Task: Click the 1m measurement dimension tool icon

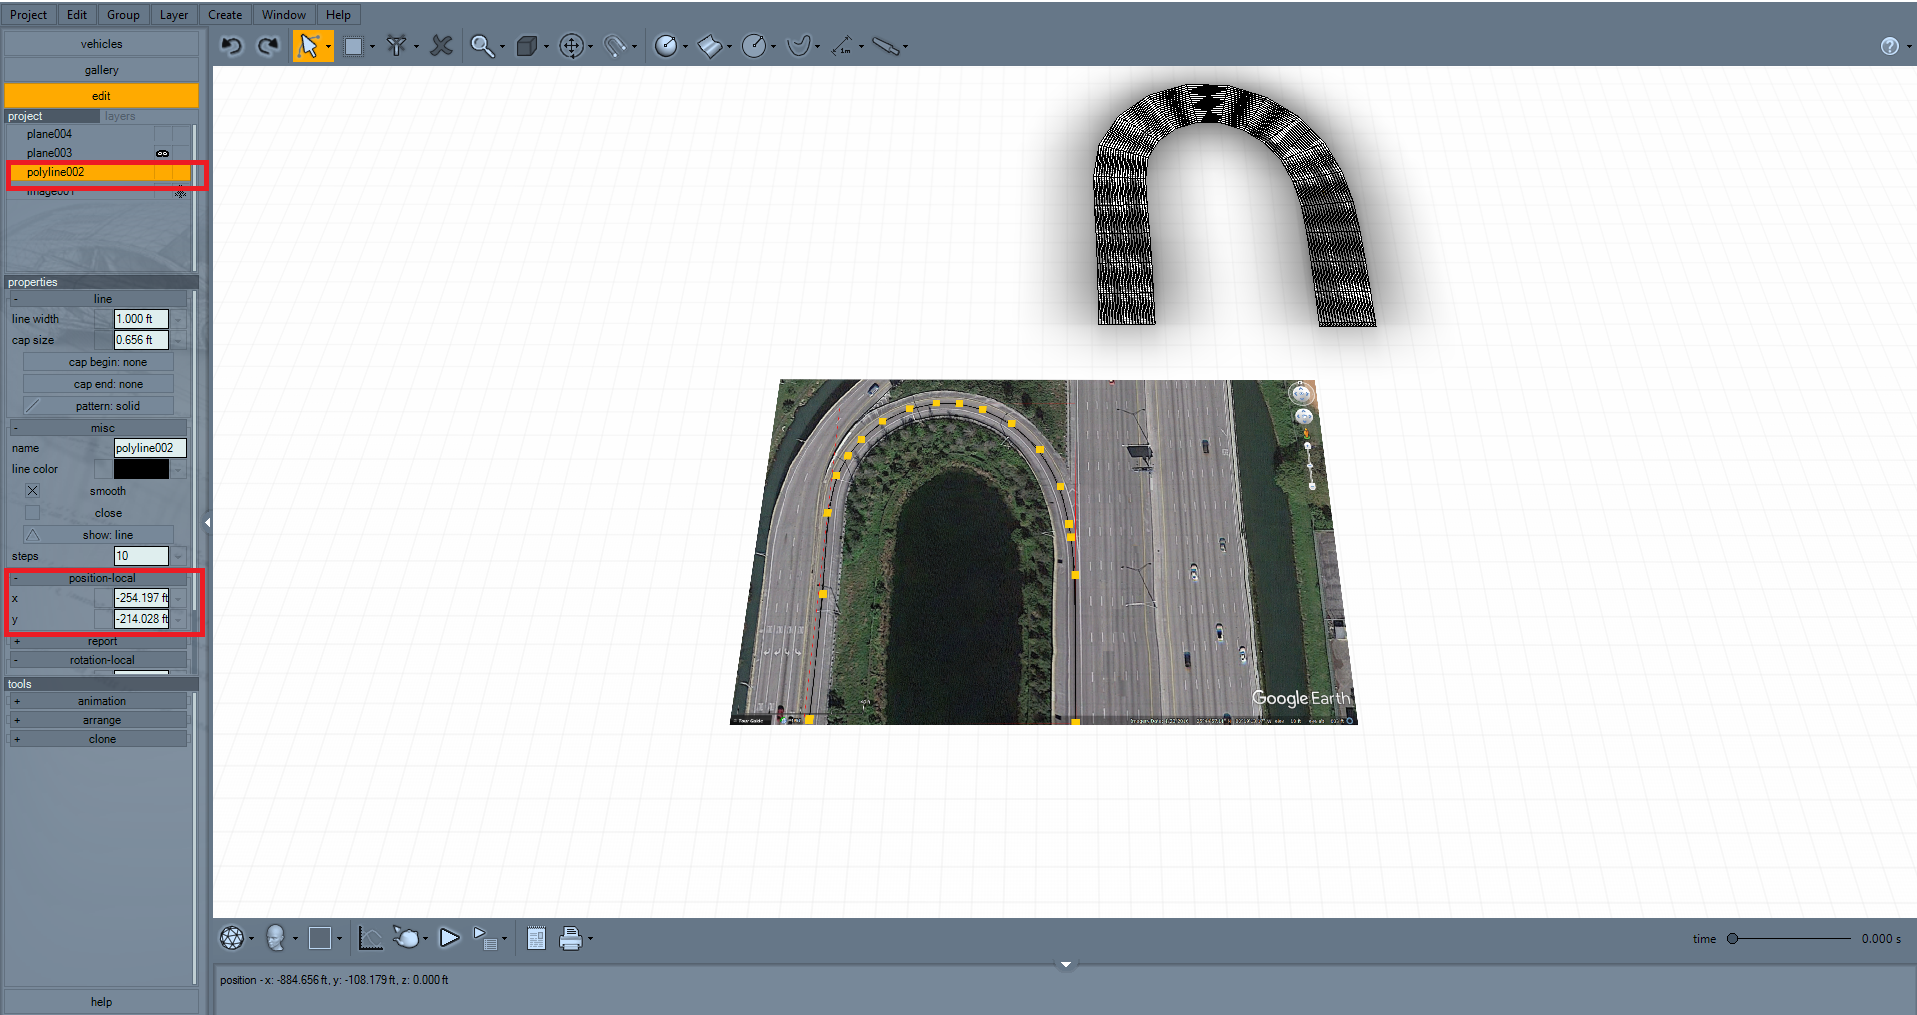Action: (843, 46)
